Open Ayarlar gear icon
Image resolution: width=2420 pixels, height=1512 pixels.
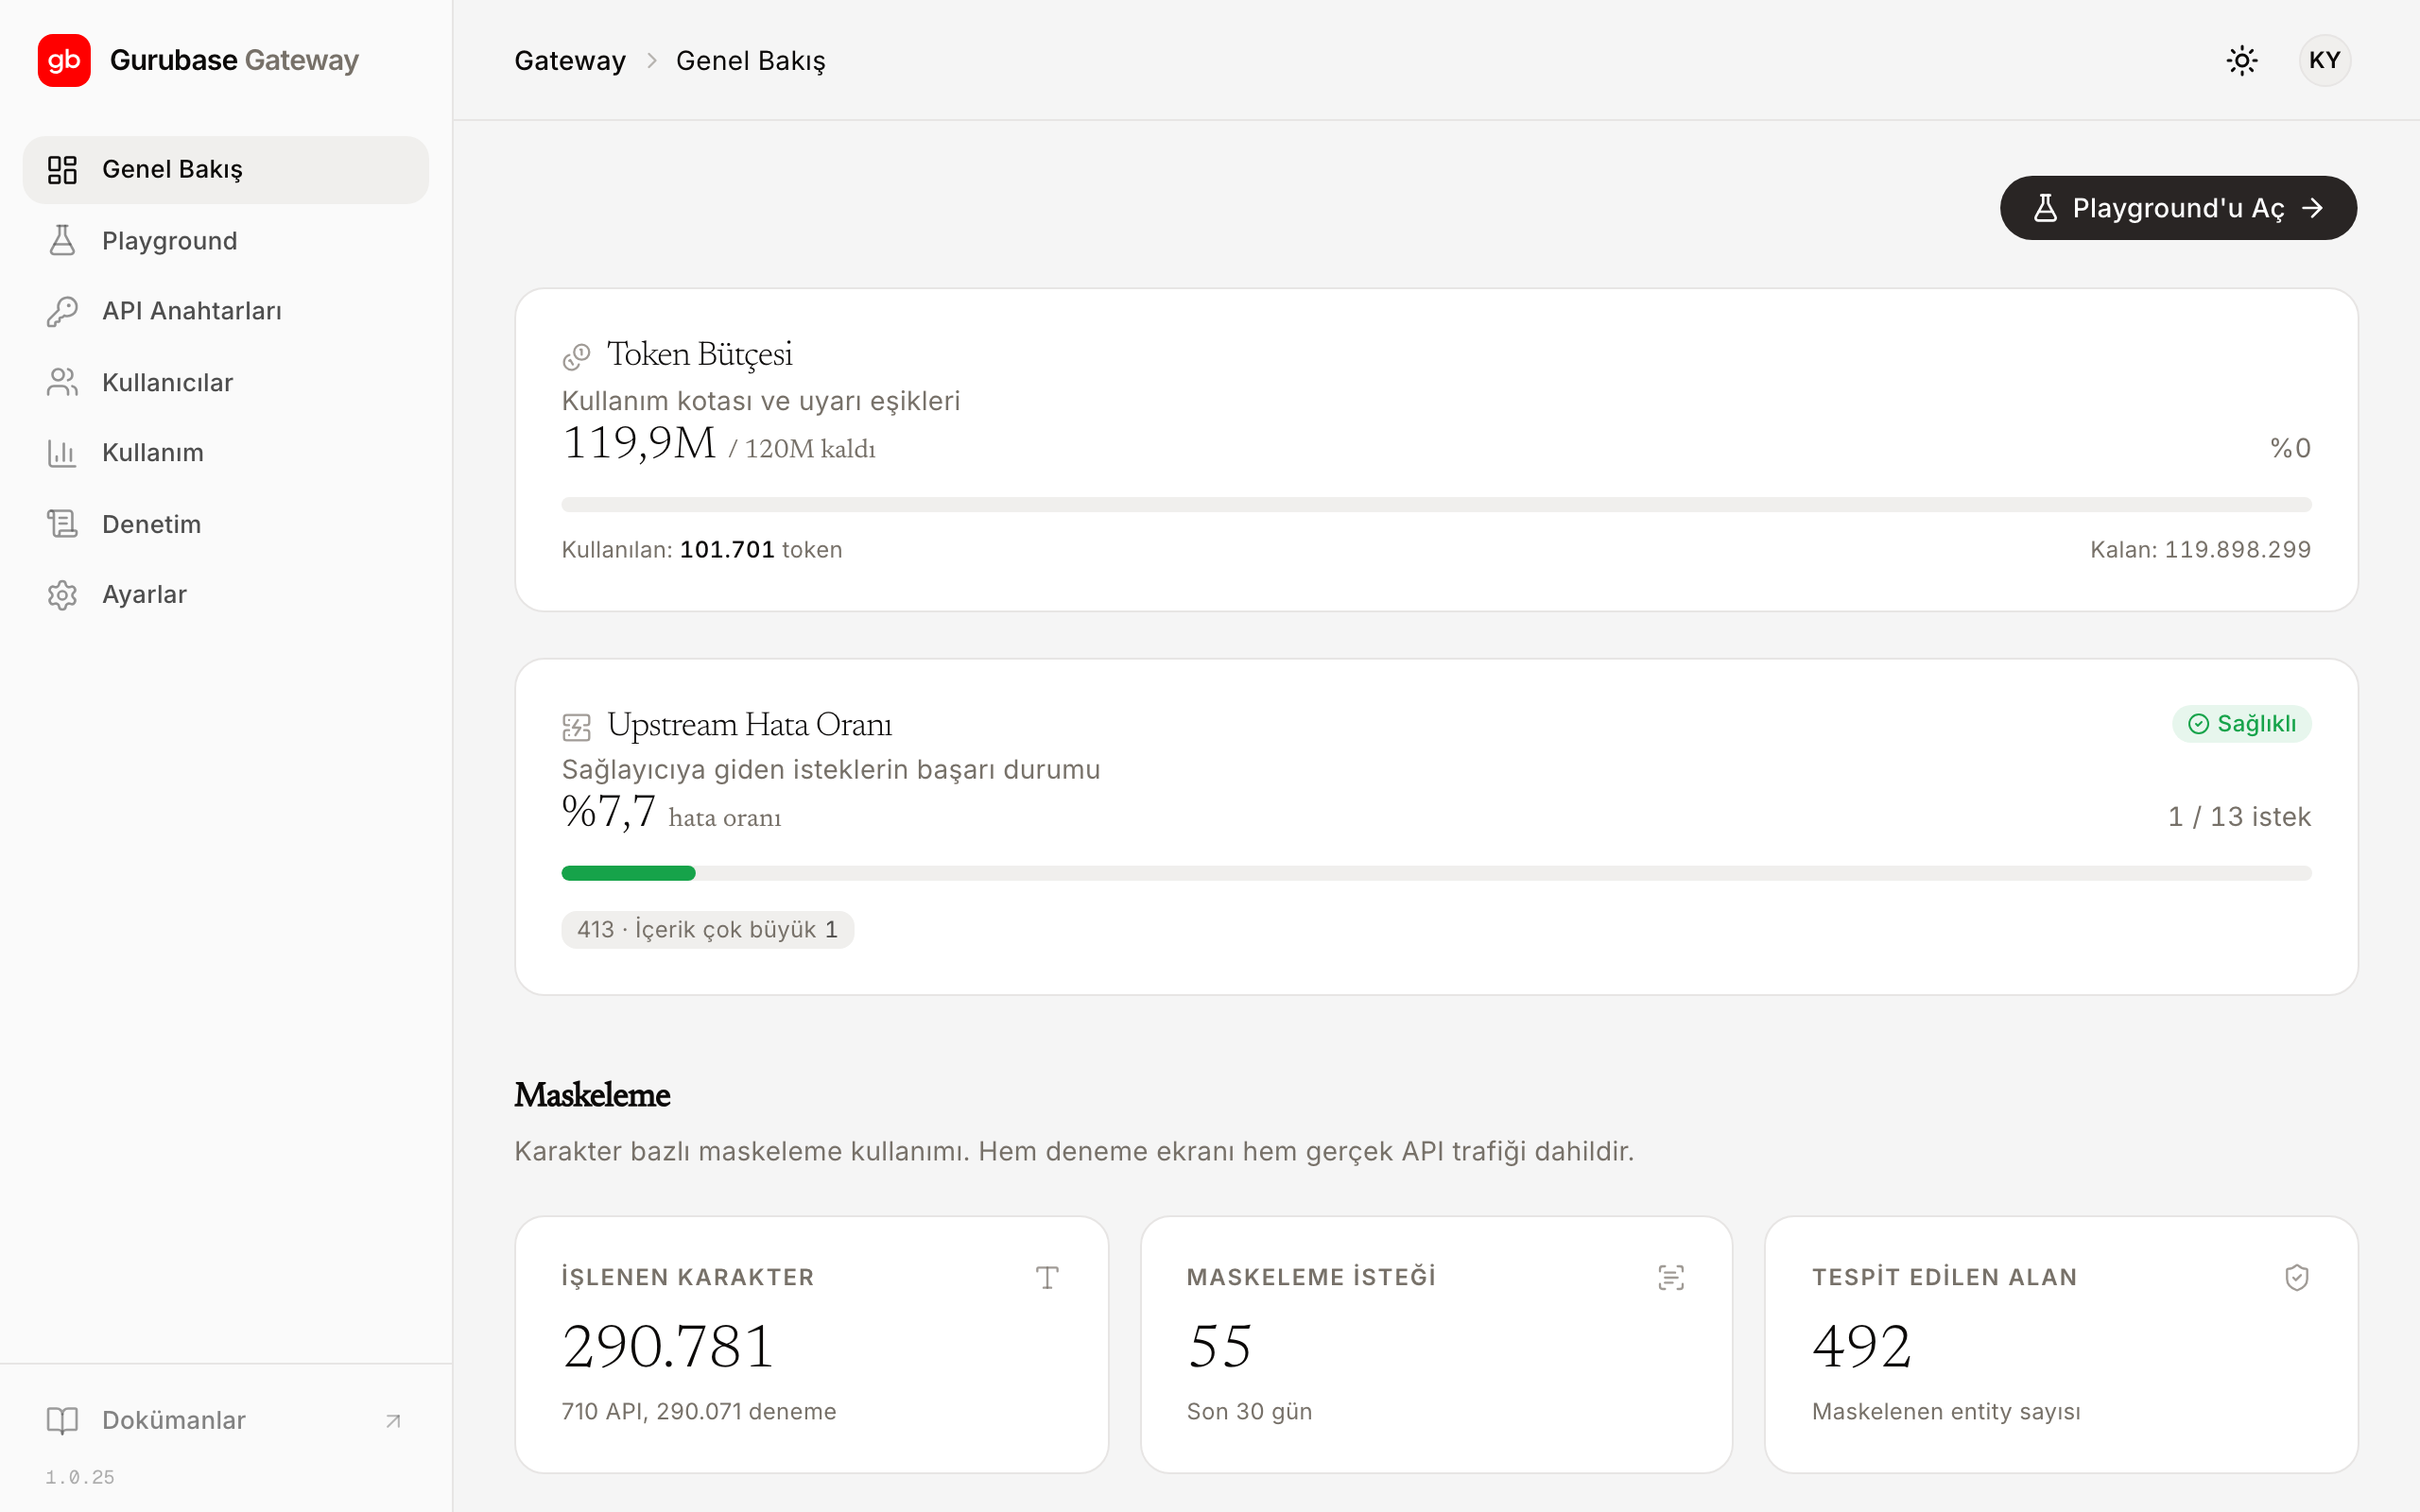[62, 595]
